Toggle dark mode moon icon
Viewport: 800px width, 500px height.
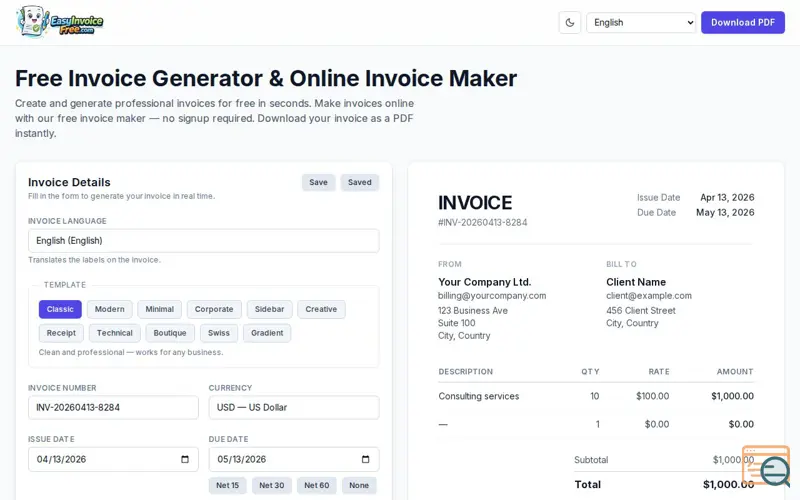point(570,22)
